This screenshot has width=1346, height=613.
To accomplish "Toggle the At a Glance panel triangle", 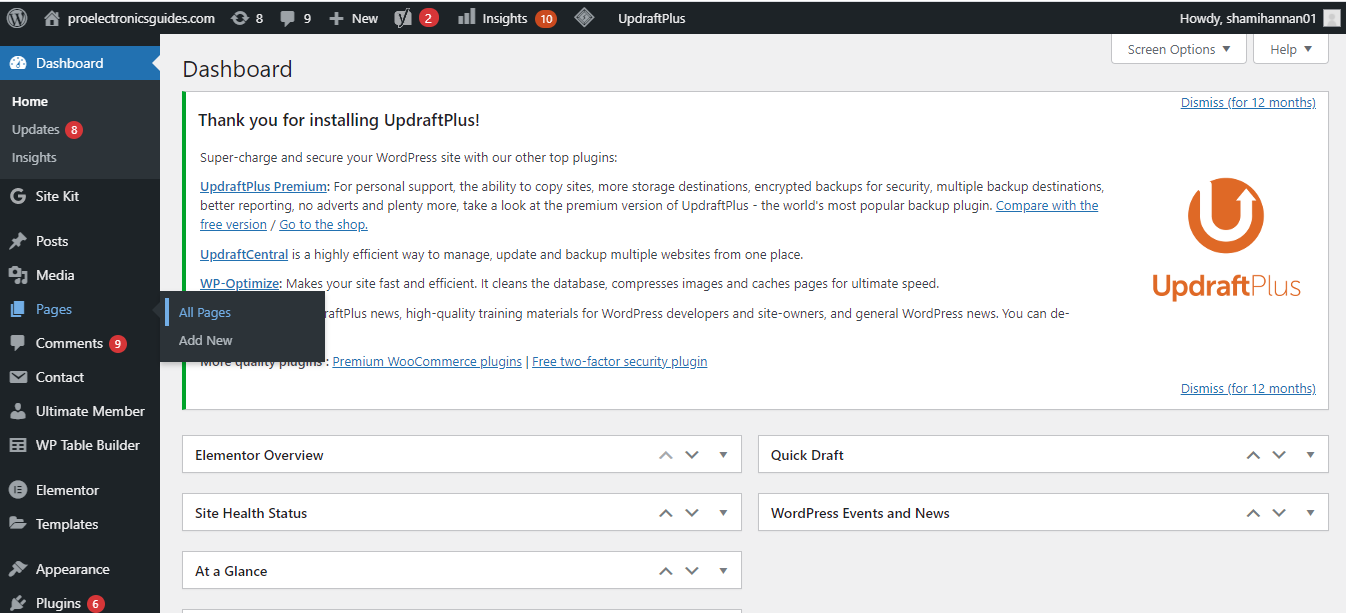I will [723, 571].
